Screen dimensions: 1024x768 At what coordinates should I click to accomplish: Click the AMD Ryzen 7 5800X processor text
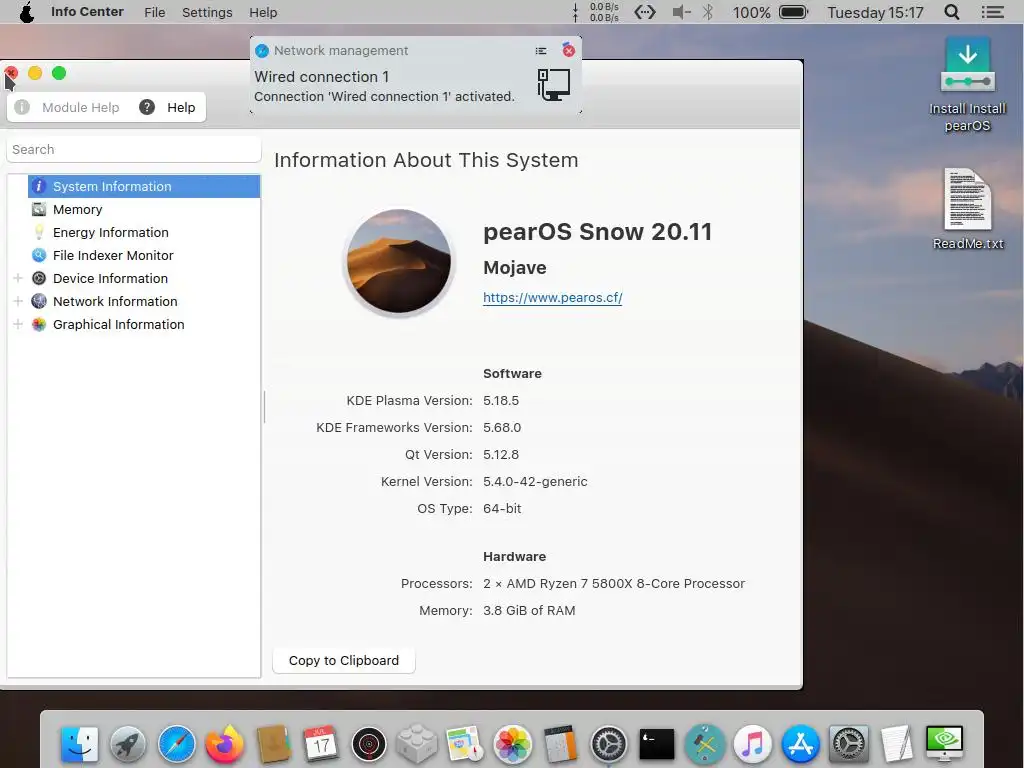click(x=614, y=584)
